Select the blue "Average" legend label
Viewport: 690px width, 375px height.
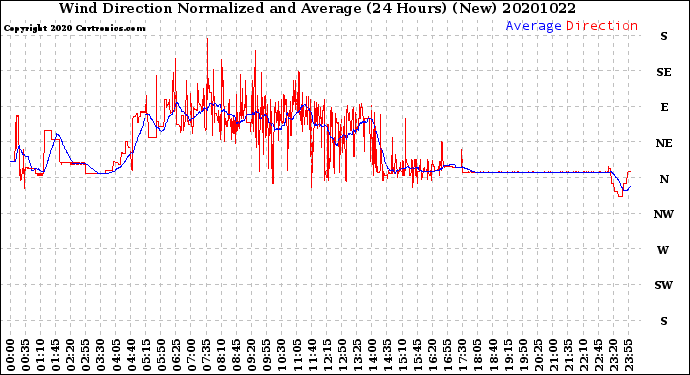click(x=533, y=26)
